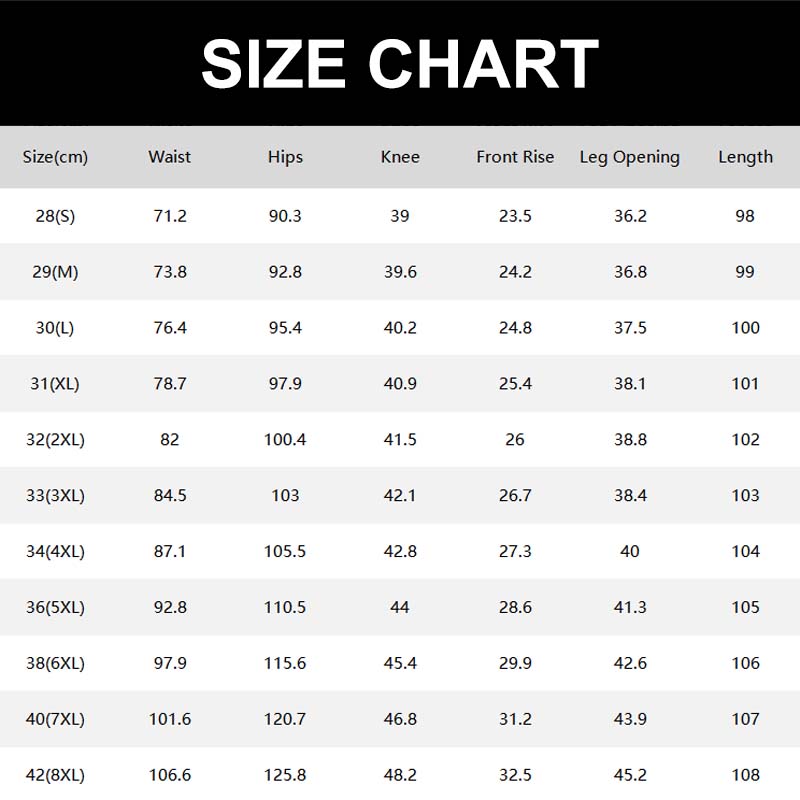The image size is (800, 800).
Task: Select the leg opening value 45.2
Action: pos(629,775)
